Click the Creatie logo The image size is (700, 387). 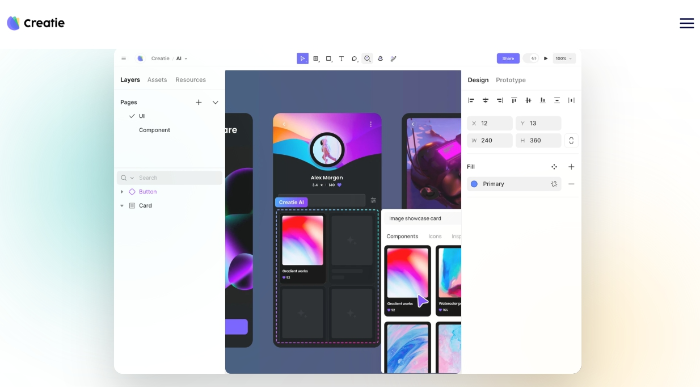[x=36, y=23]
